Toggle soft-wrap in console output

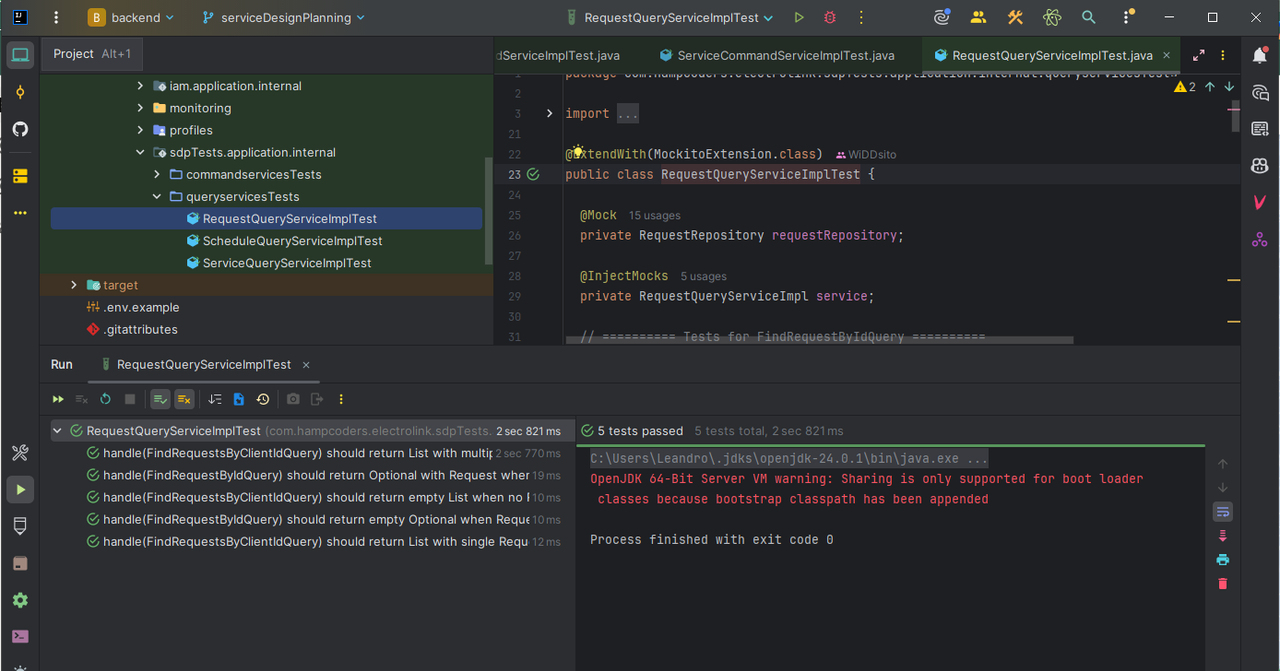(1222, 511)
